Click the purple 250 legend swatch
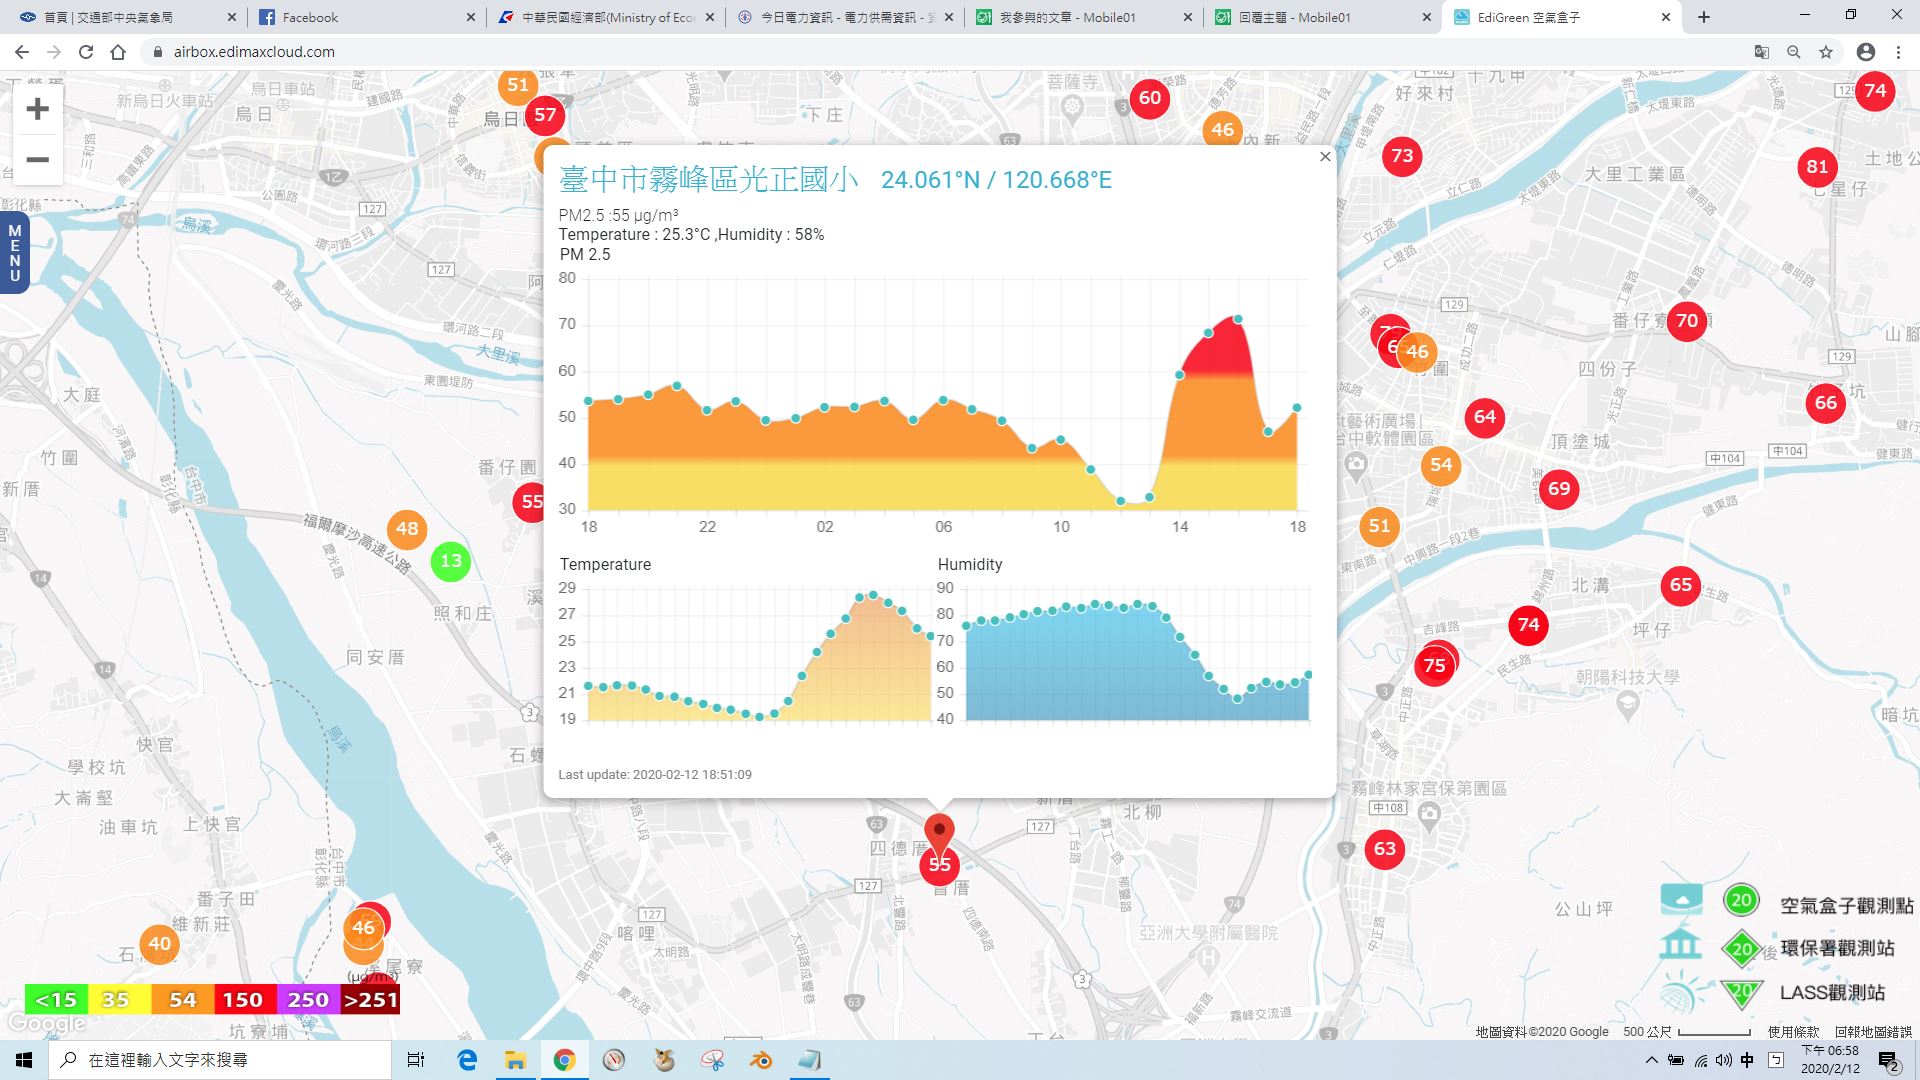The image size is (1920, 1080). (308, 1000)
